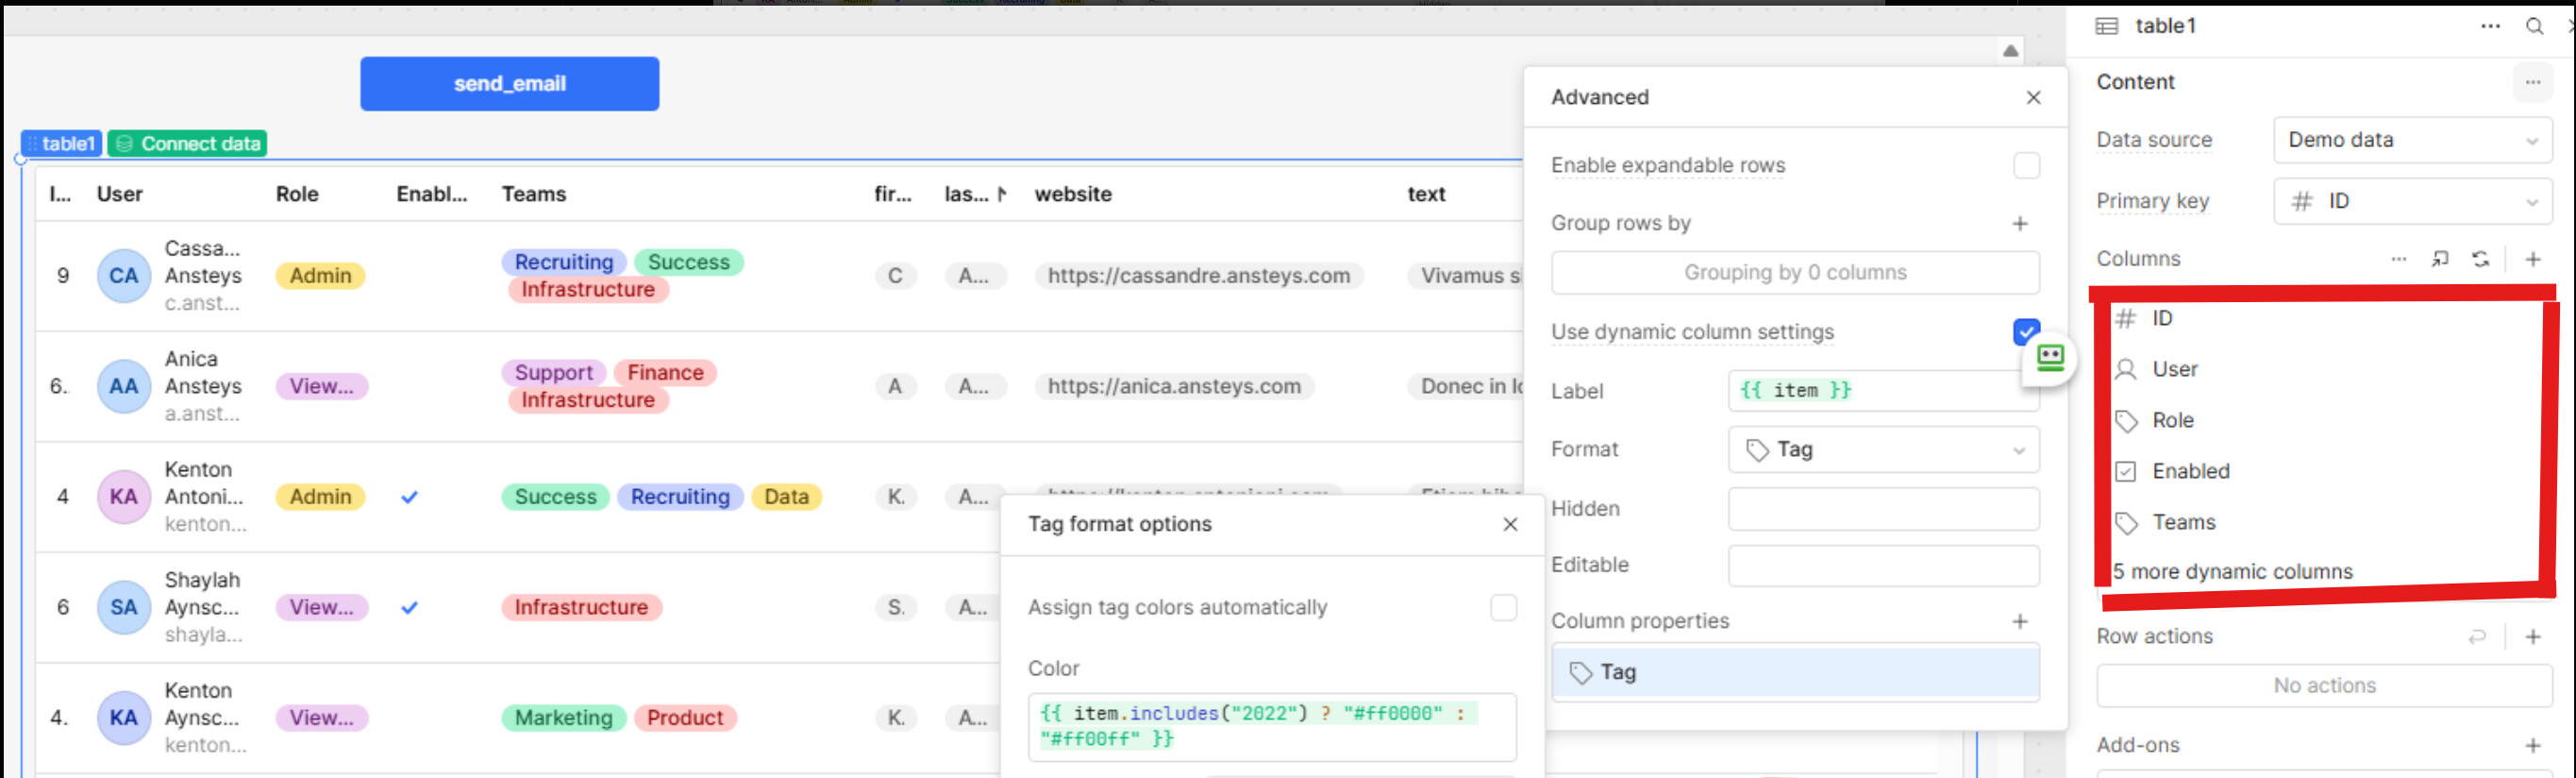Click the arrow icon beside Row actions
This screenshot has width=2576, height=778.
(2477, 636)
